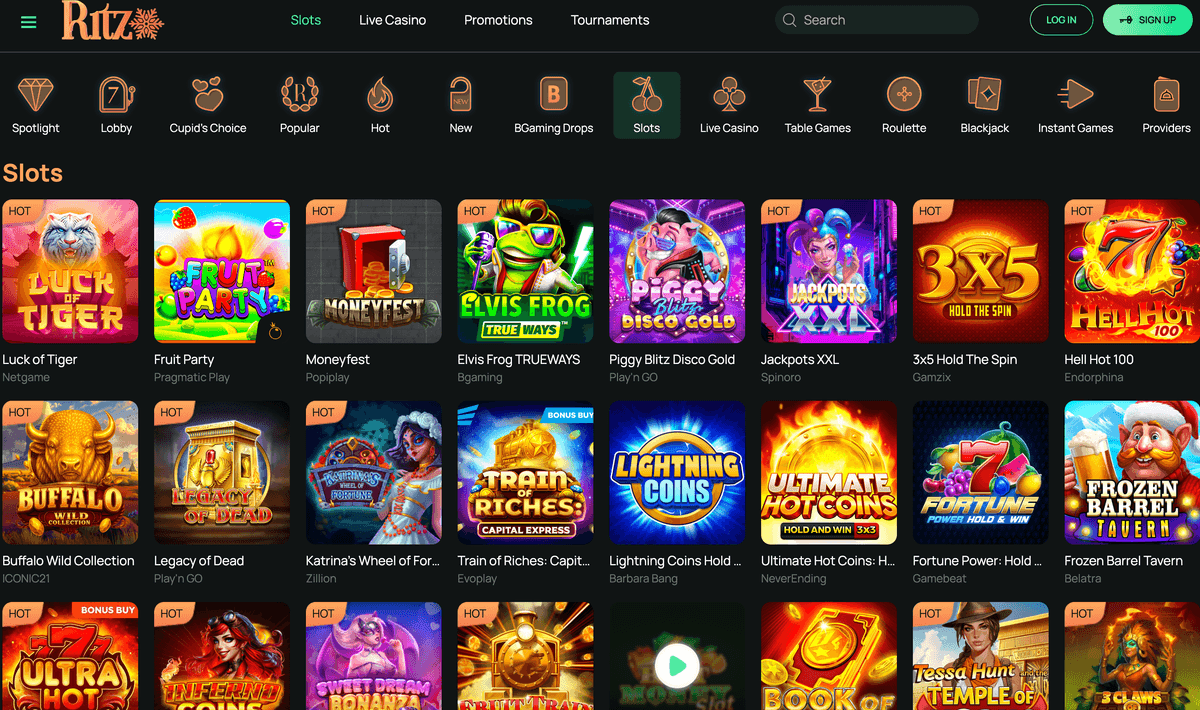Open the Legacy of Dead game thumbnail
1200x710 pixels.
(221, 472)
